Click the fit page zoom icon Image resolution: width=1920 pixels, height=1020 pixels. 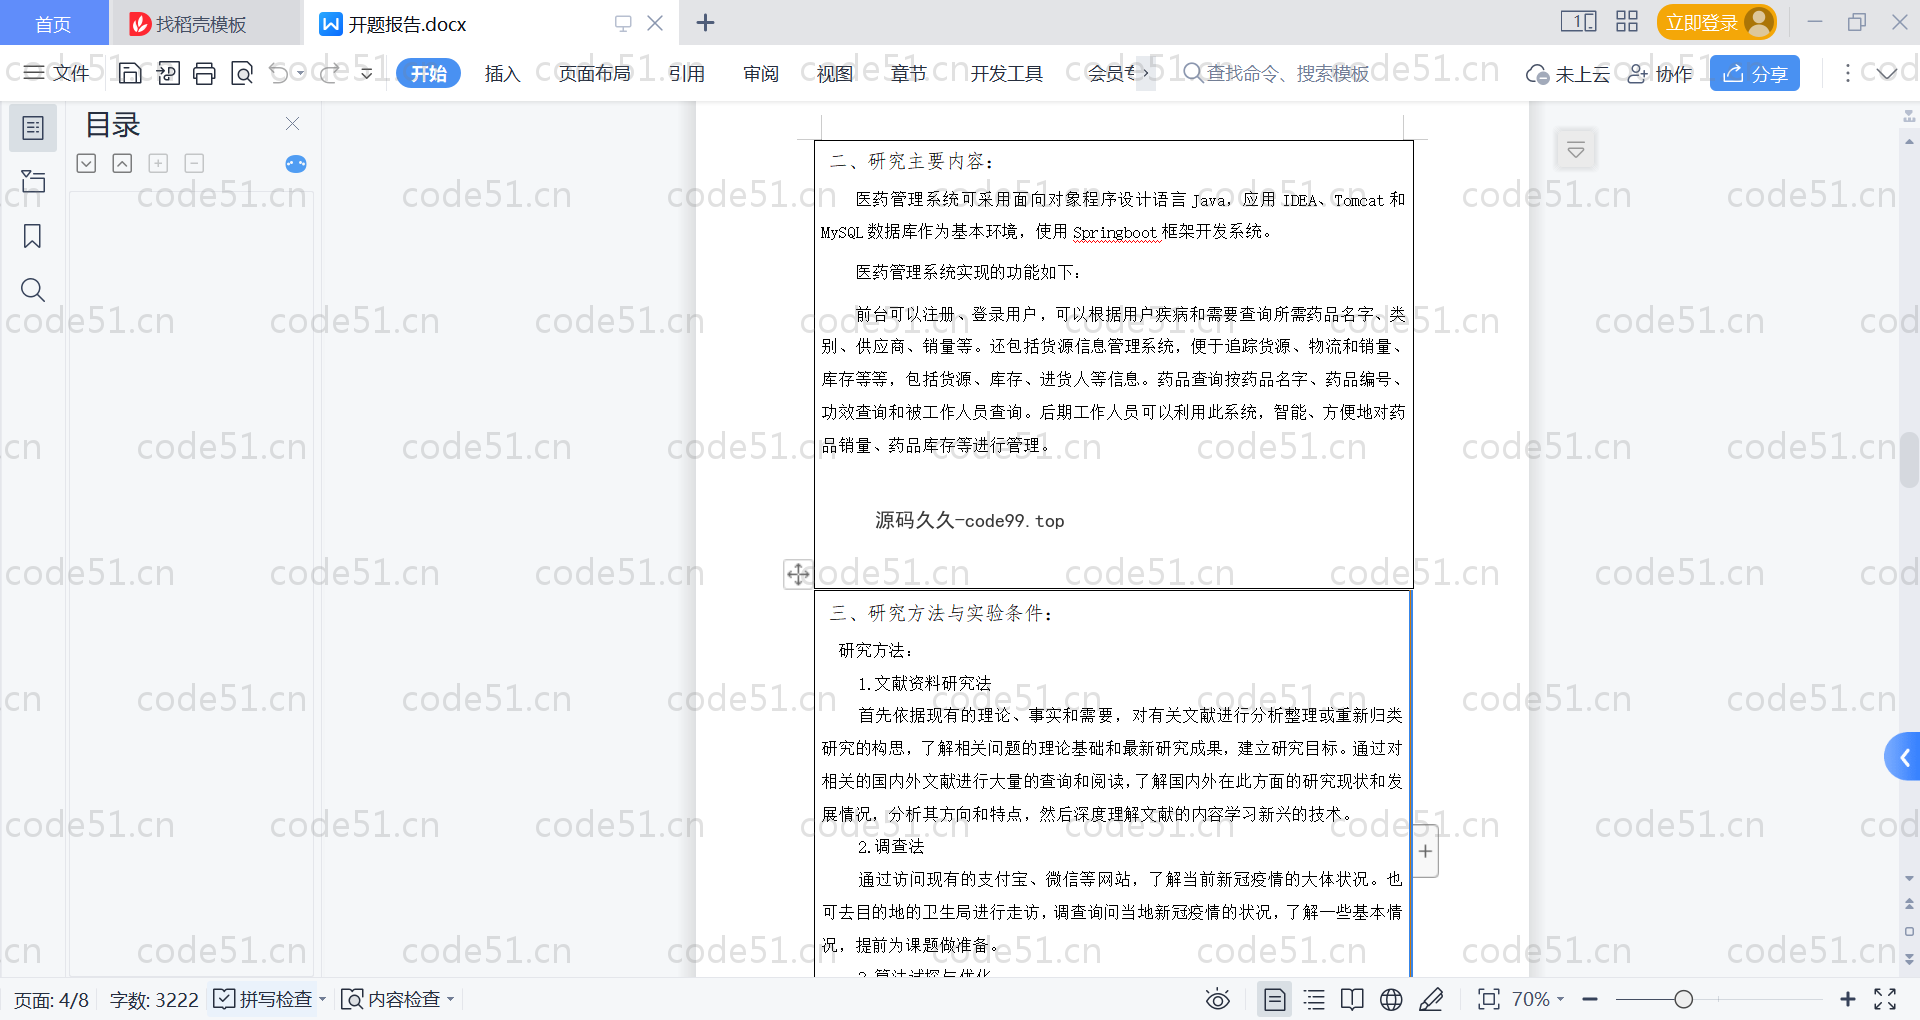(x=1489, y=999)
